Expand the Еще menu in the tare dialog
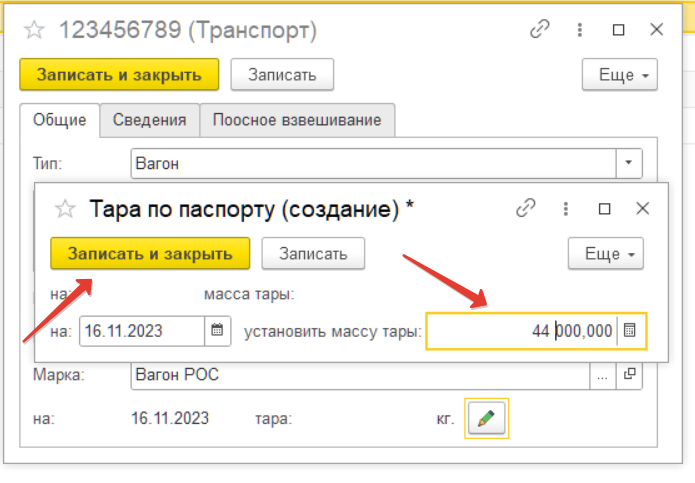 point(605,253)
